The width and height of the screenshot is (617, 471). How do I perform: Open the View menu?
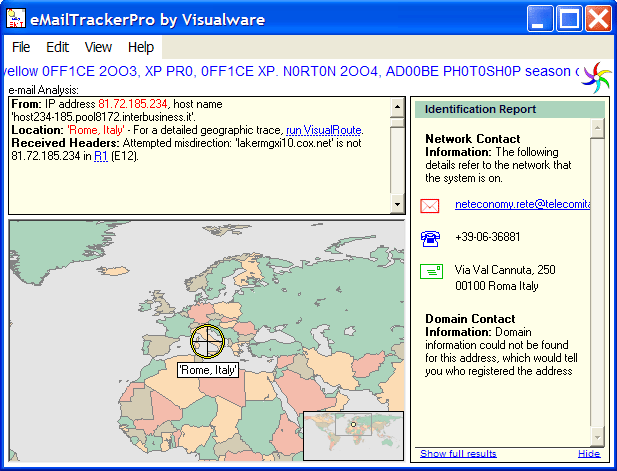[98, 47]
